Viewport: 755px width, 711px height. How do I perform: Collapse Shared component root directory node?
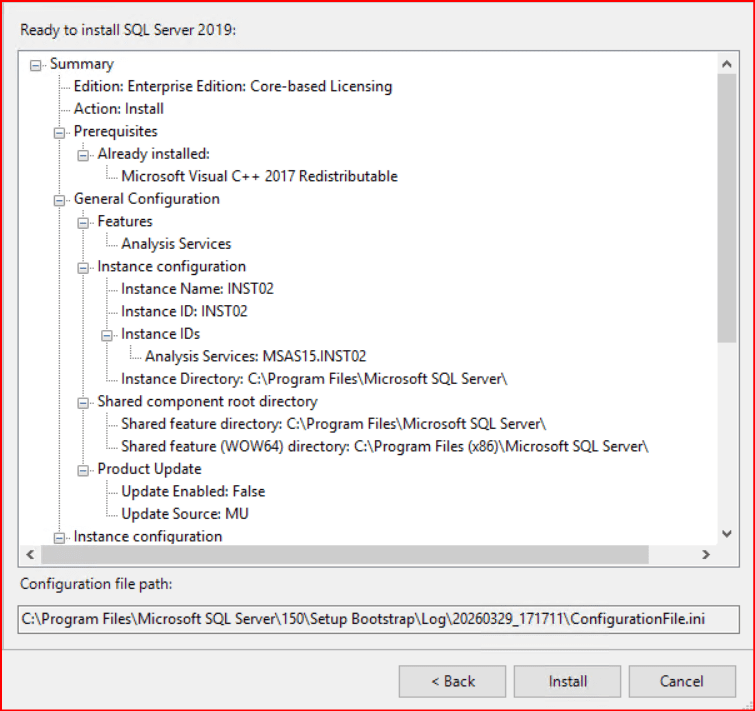pos(83,402)
